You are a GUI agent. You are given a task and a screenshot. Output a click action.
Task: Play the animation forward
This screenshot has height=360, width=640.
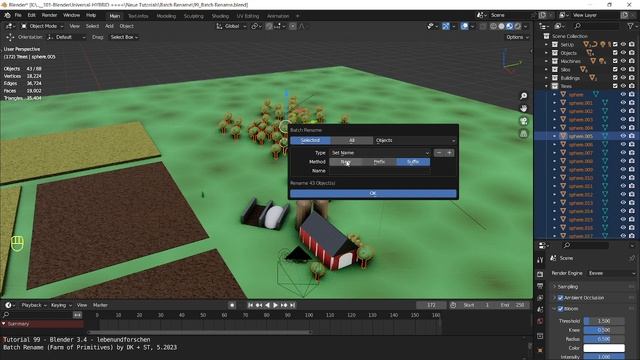(276, 305)
